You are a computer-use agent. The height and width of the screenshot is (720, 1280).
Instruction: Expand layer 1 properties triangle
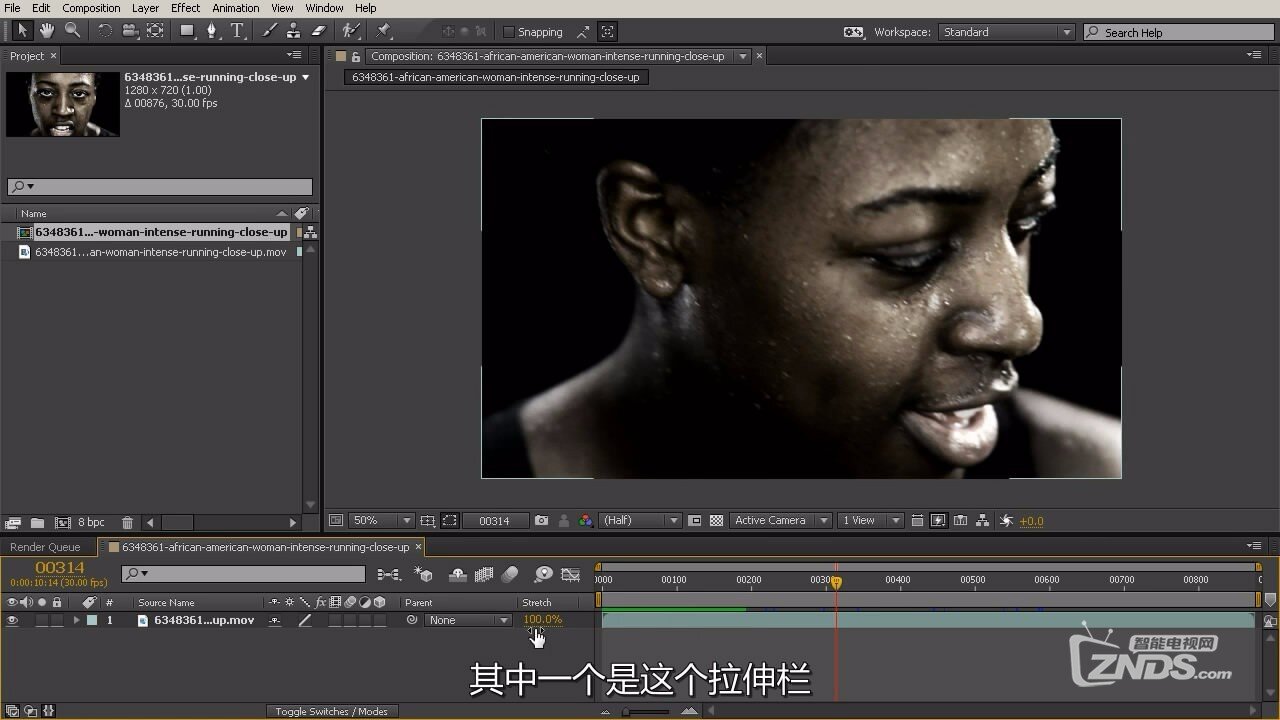[76, 620]
